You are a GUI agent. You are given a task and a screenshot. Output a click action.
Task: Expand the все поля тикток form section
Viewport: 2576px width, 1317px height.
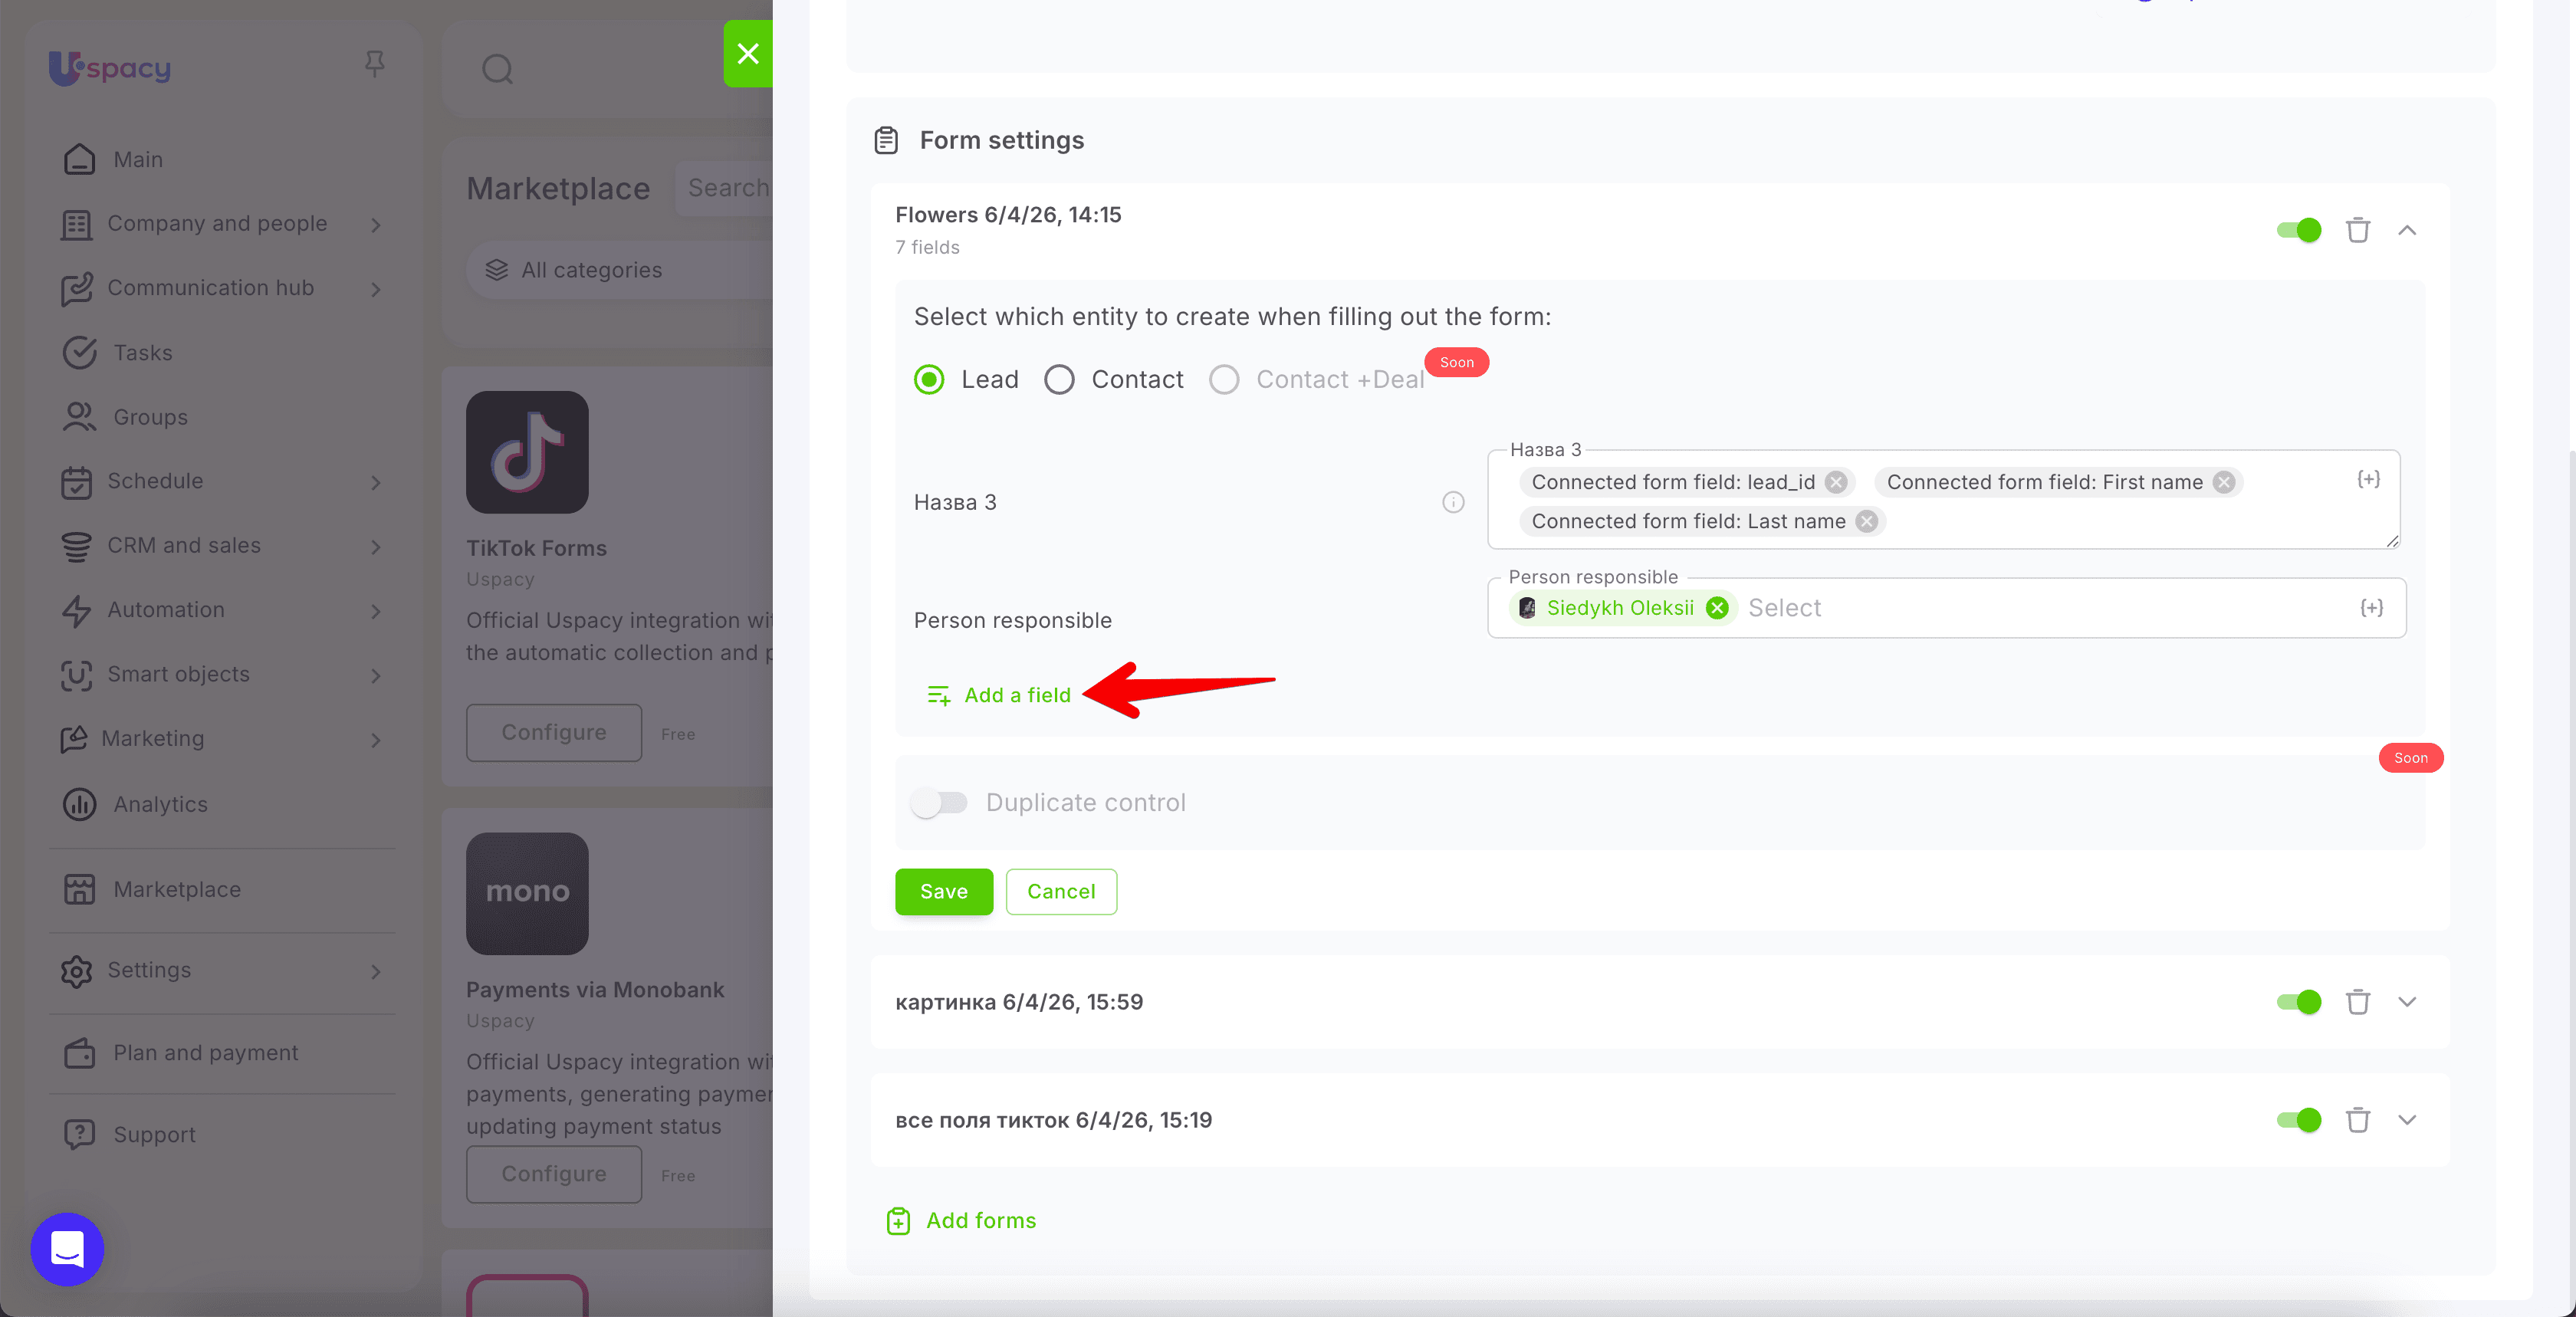pyautogui.click(x=2407, y=1120)
